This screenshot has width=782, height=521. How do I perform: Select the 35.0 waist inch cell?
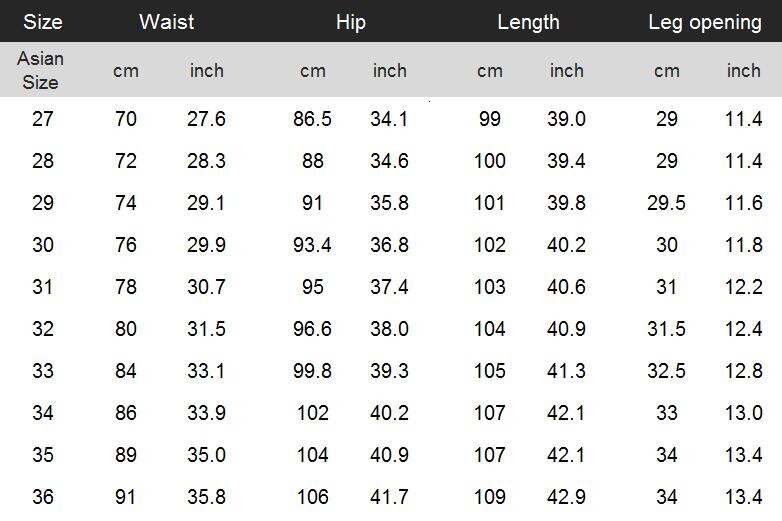[206, 455]
